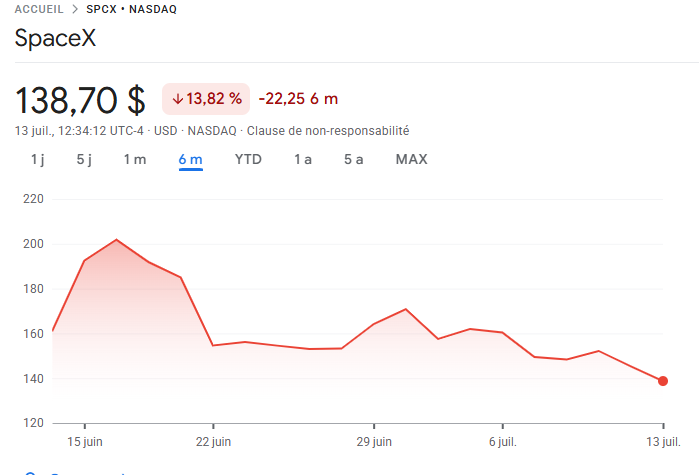
Task: Select the 1 j time range tab
Action: pyautogui.click(x=37, y=159)
